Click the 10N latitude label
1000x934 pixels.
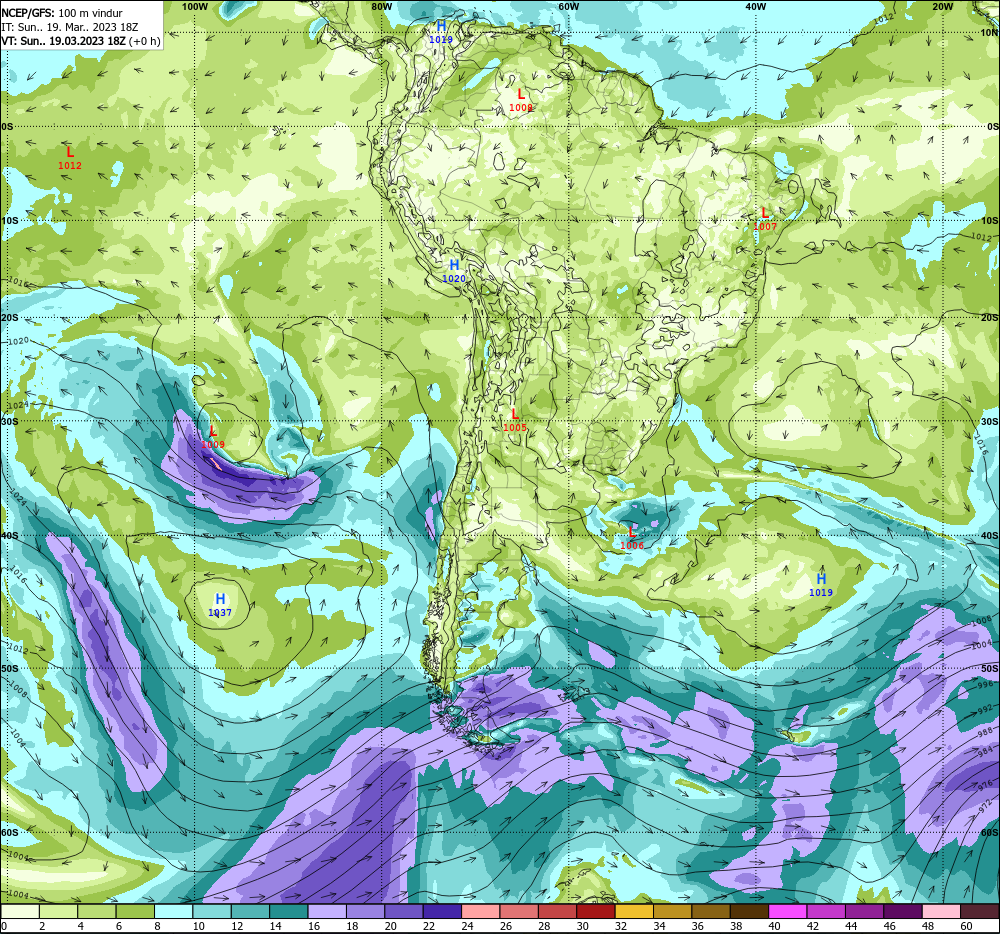tap(989, 33)
